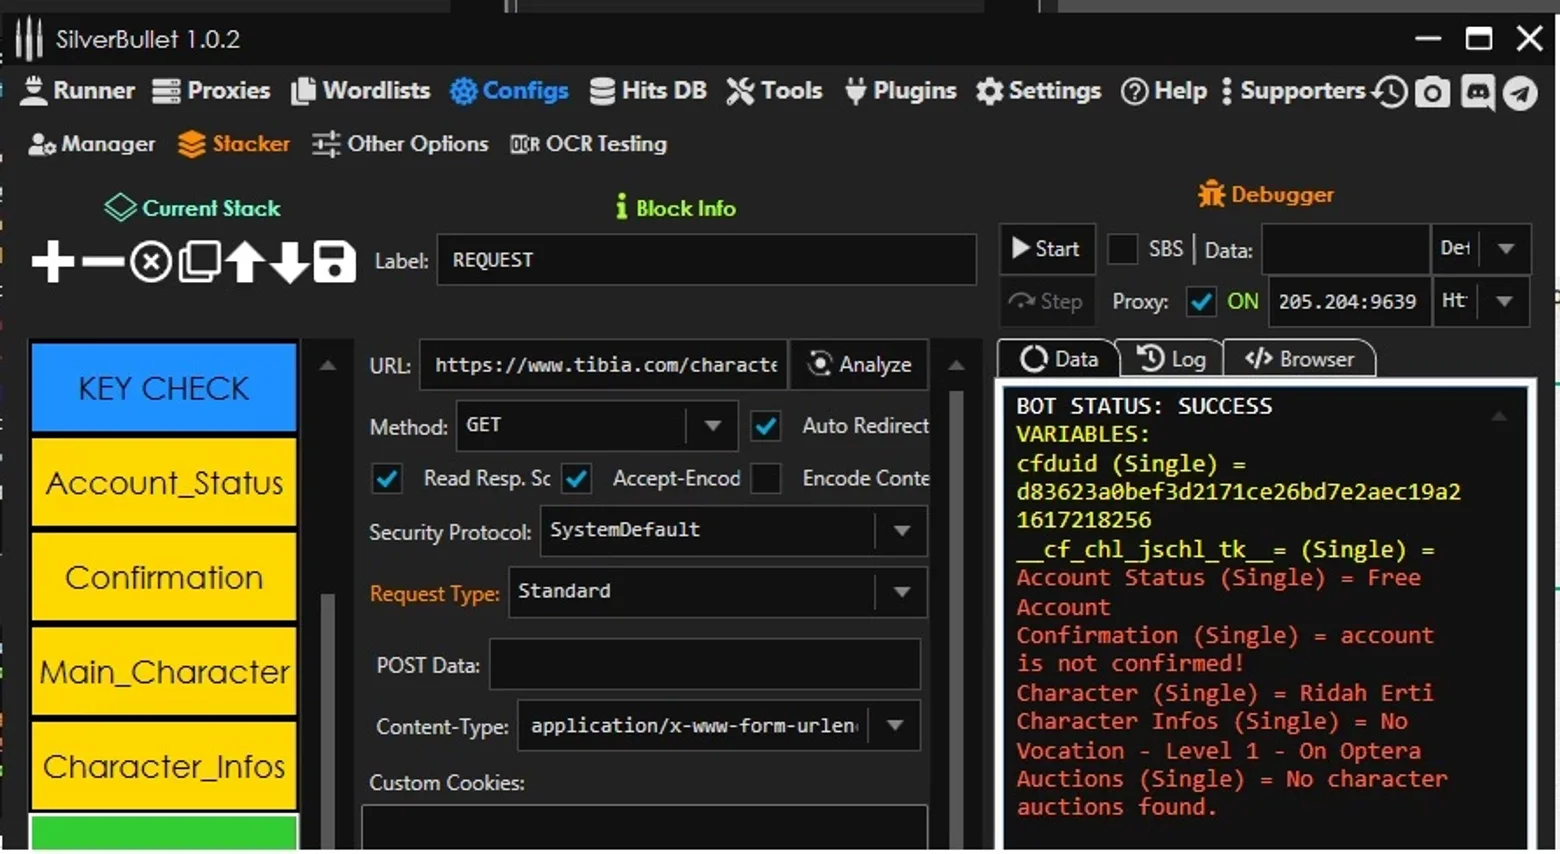Start the debugger

point(1047,249)
